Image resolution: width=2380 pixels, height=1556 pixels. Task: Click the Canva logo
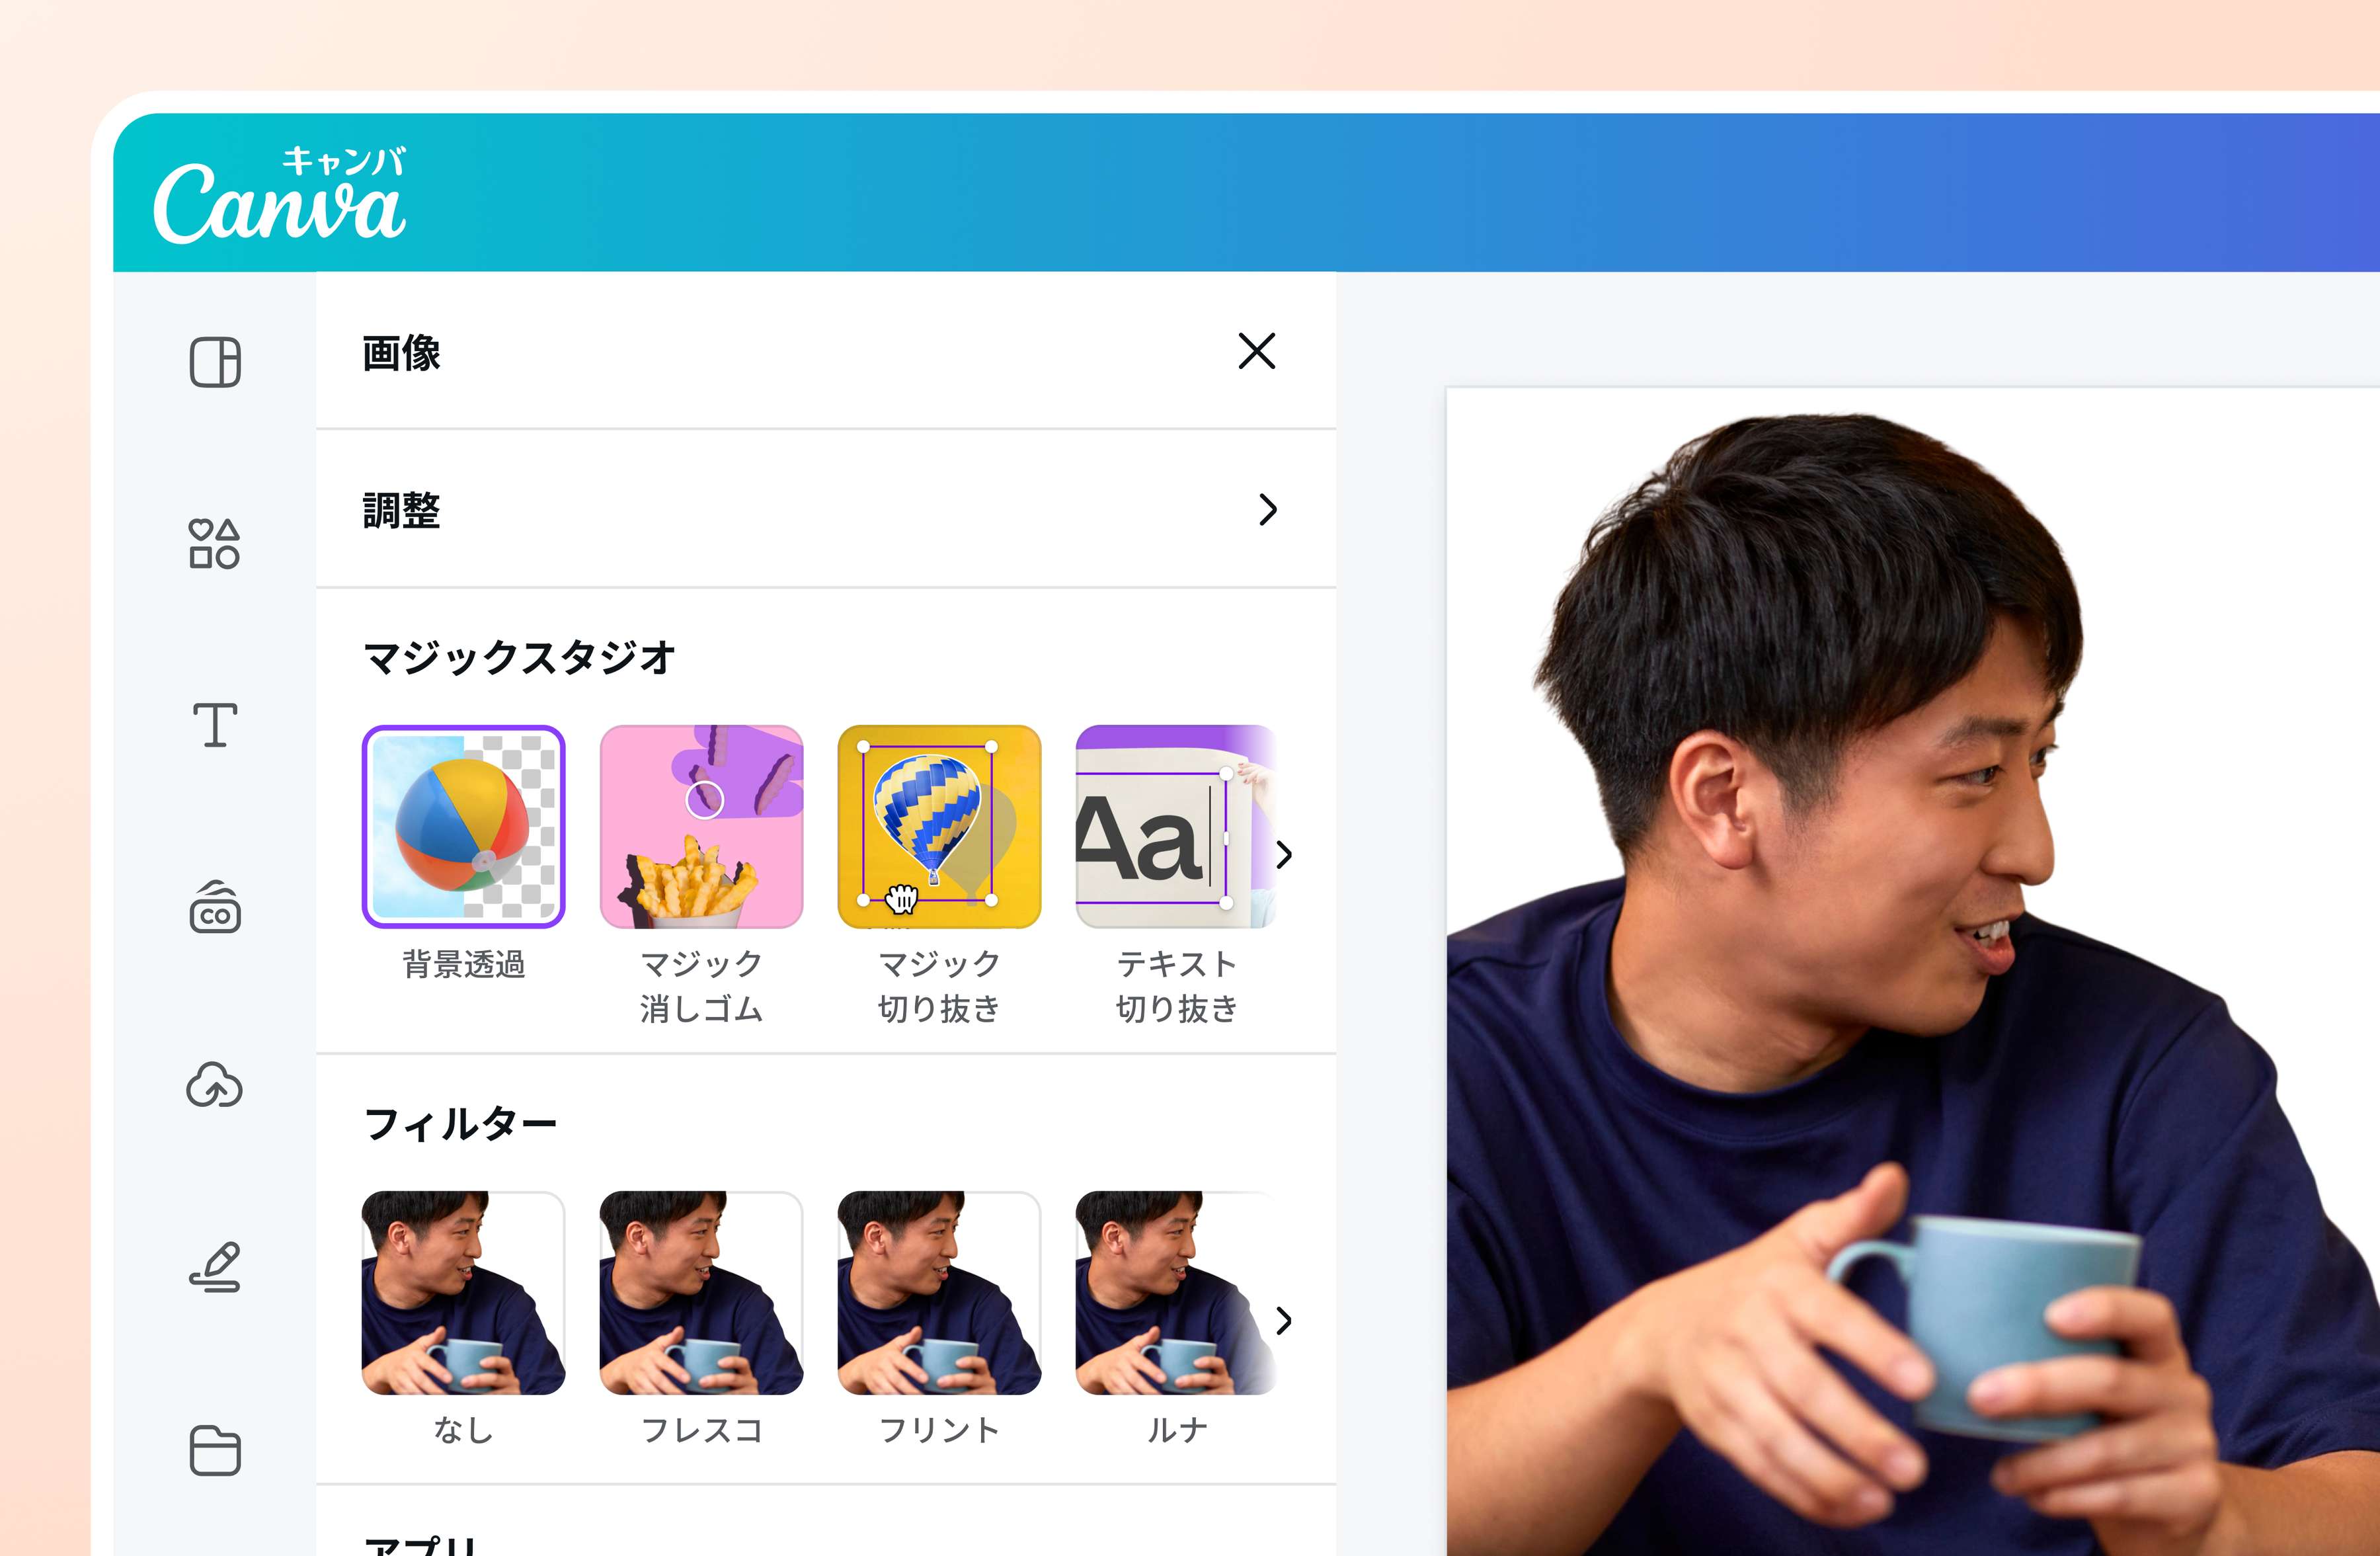click(280, 195)
